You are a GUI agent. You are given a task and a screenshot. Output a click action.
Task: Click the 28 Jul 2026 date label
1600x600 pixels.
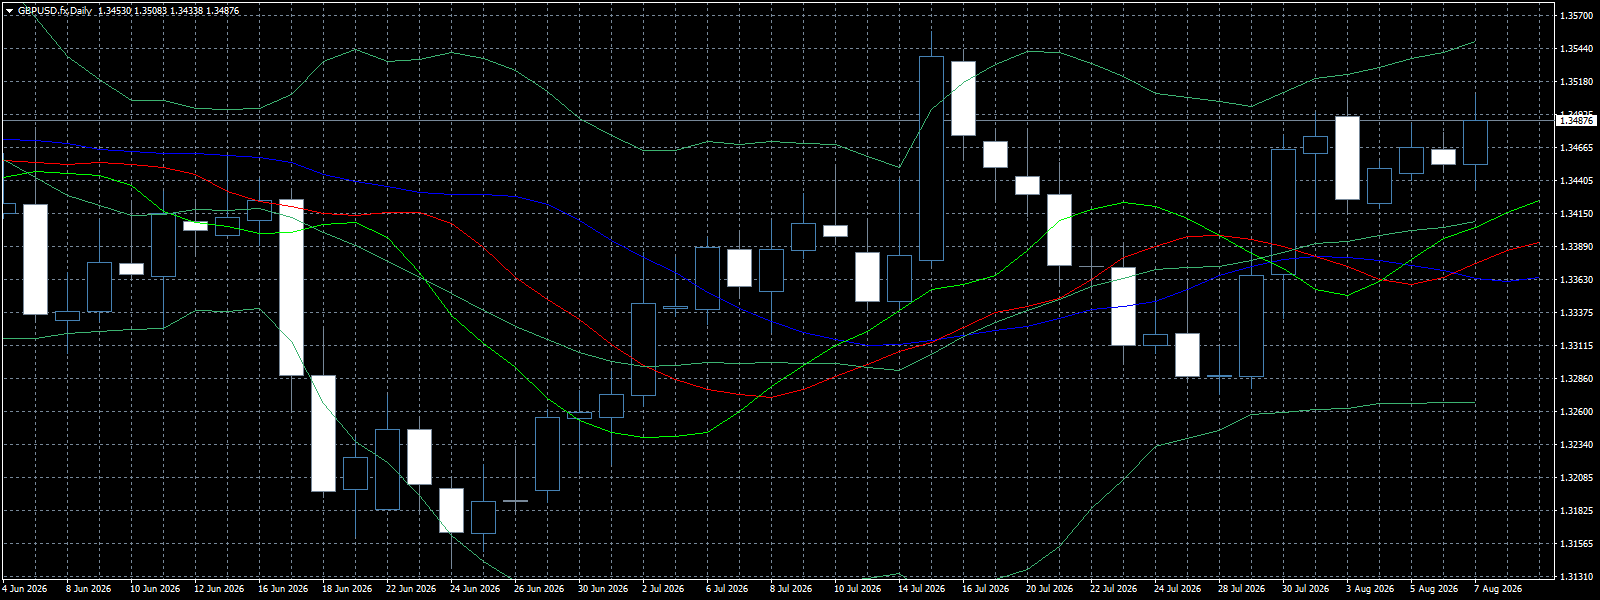point(1243,589)
